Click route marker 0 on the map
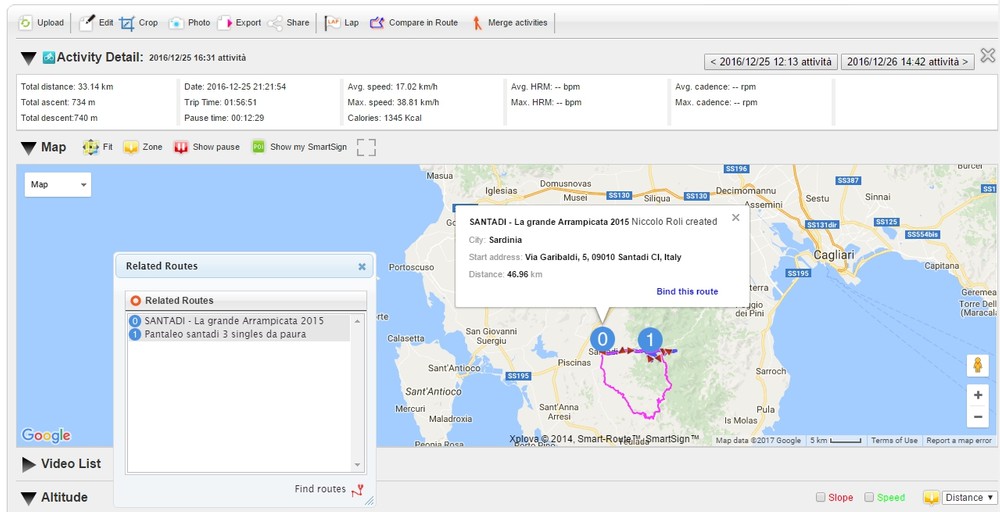The image size is (1000, 512). [602, 339]
